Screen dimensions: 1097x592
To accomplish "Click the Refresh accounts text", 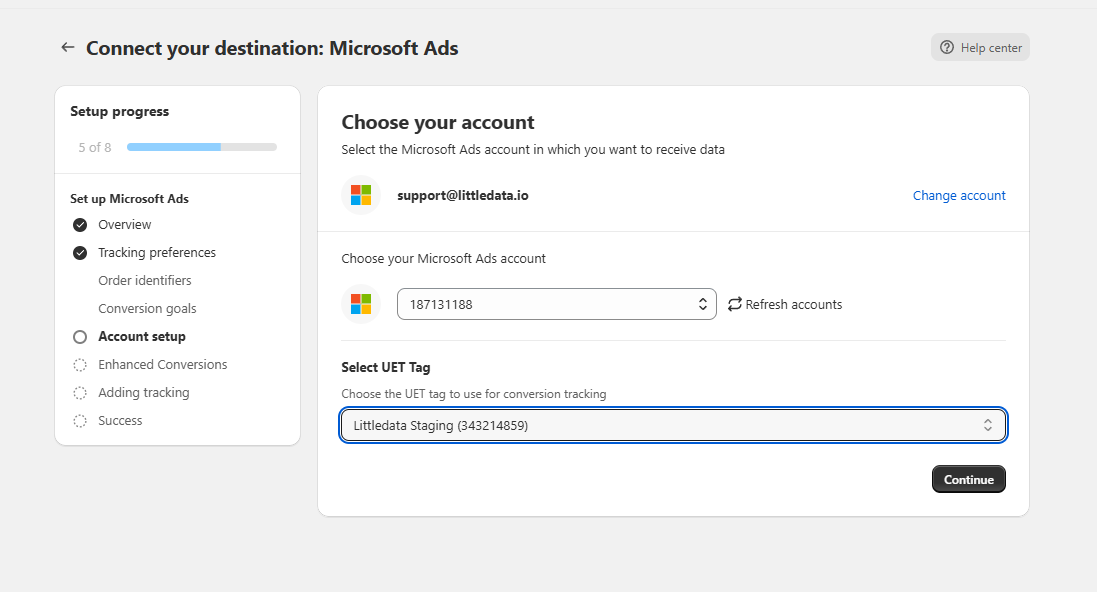I will [x=794, y=304].
